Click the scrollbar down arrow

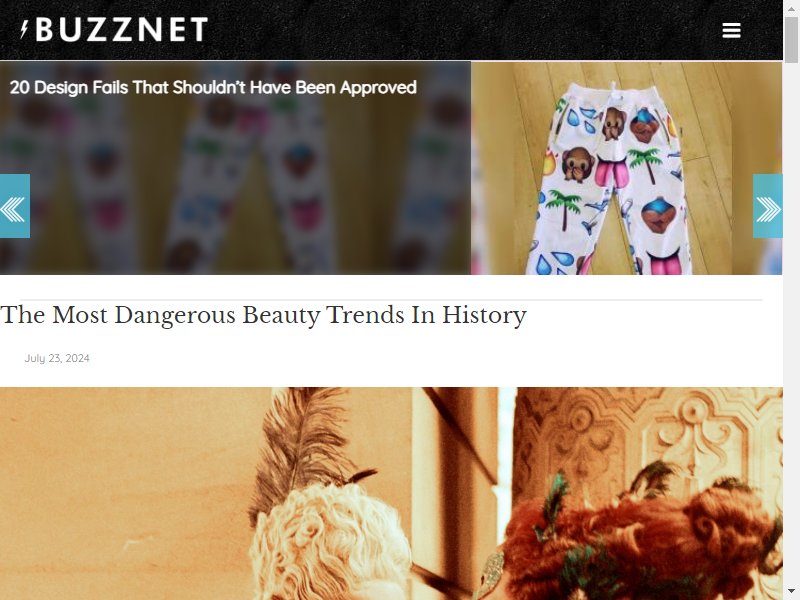click(791, 594)
